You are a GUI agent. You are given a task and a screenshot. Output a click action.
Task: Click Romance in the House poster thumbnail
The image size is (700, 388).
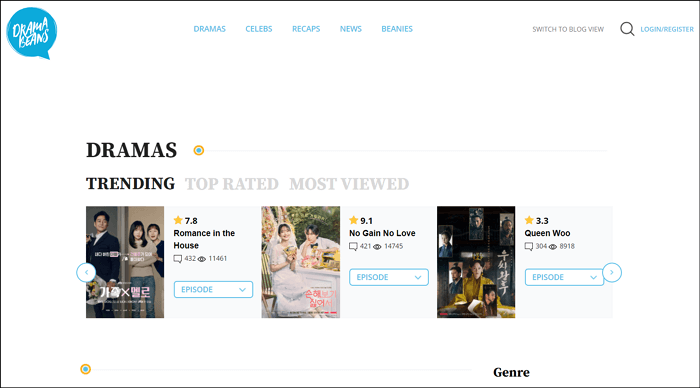125,262
